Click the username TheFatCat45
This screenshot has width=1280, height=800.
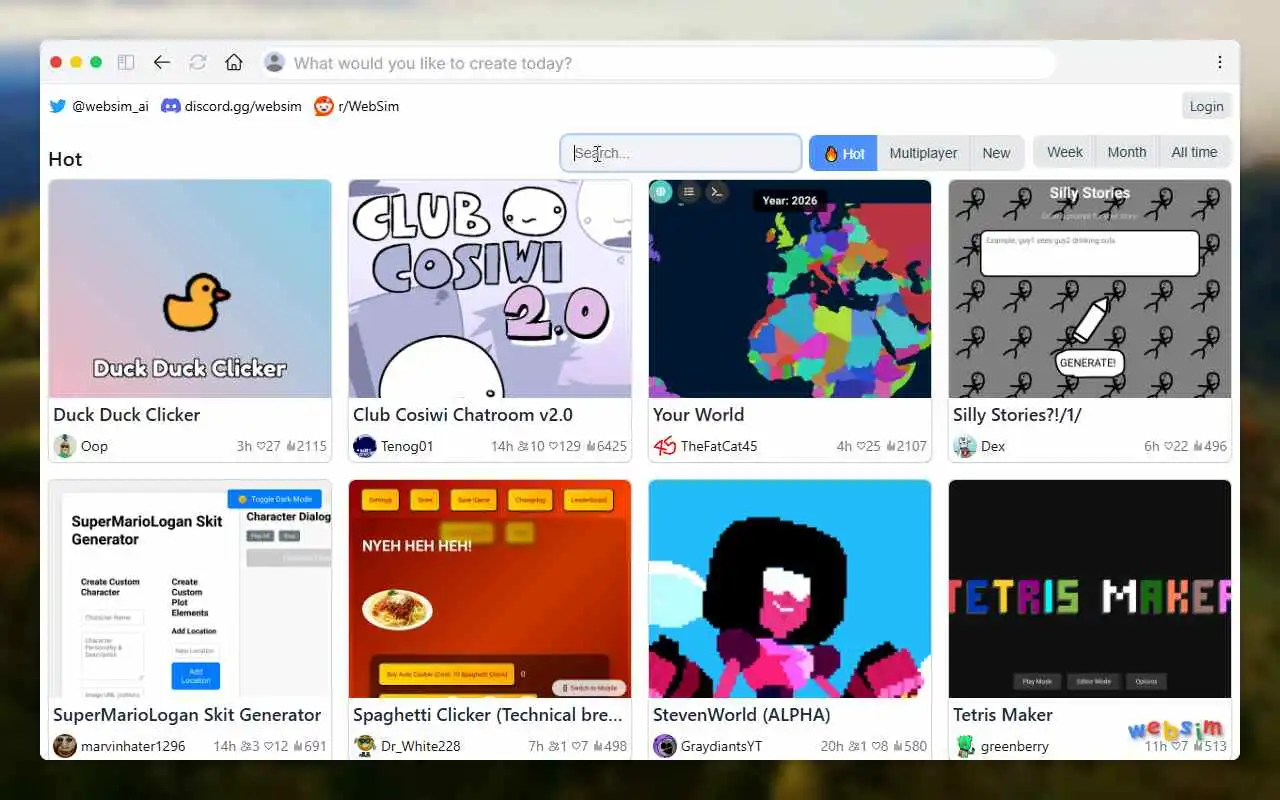719,446
